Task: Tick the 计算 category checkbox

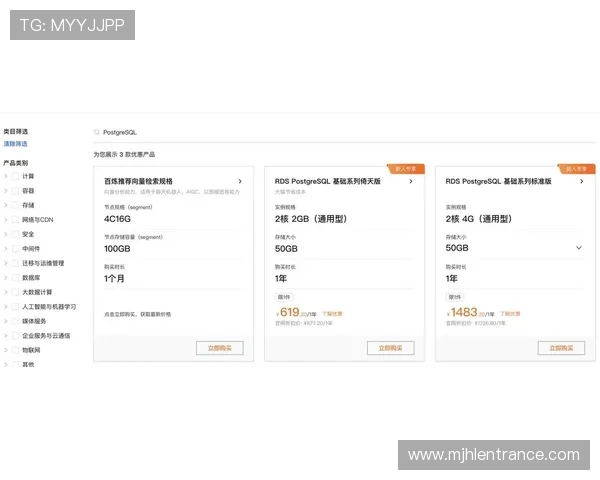Action: tap(15, 176)
